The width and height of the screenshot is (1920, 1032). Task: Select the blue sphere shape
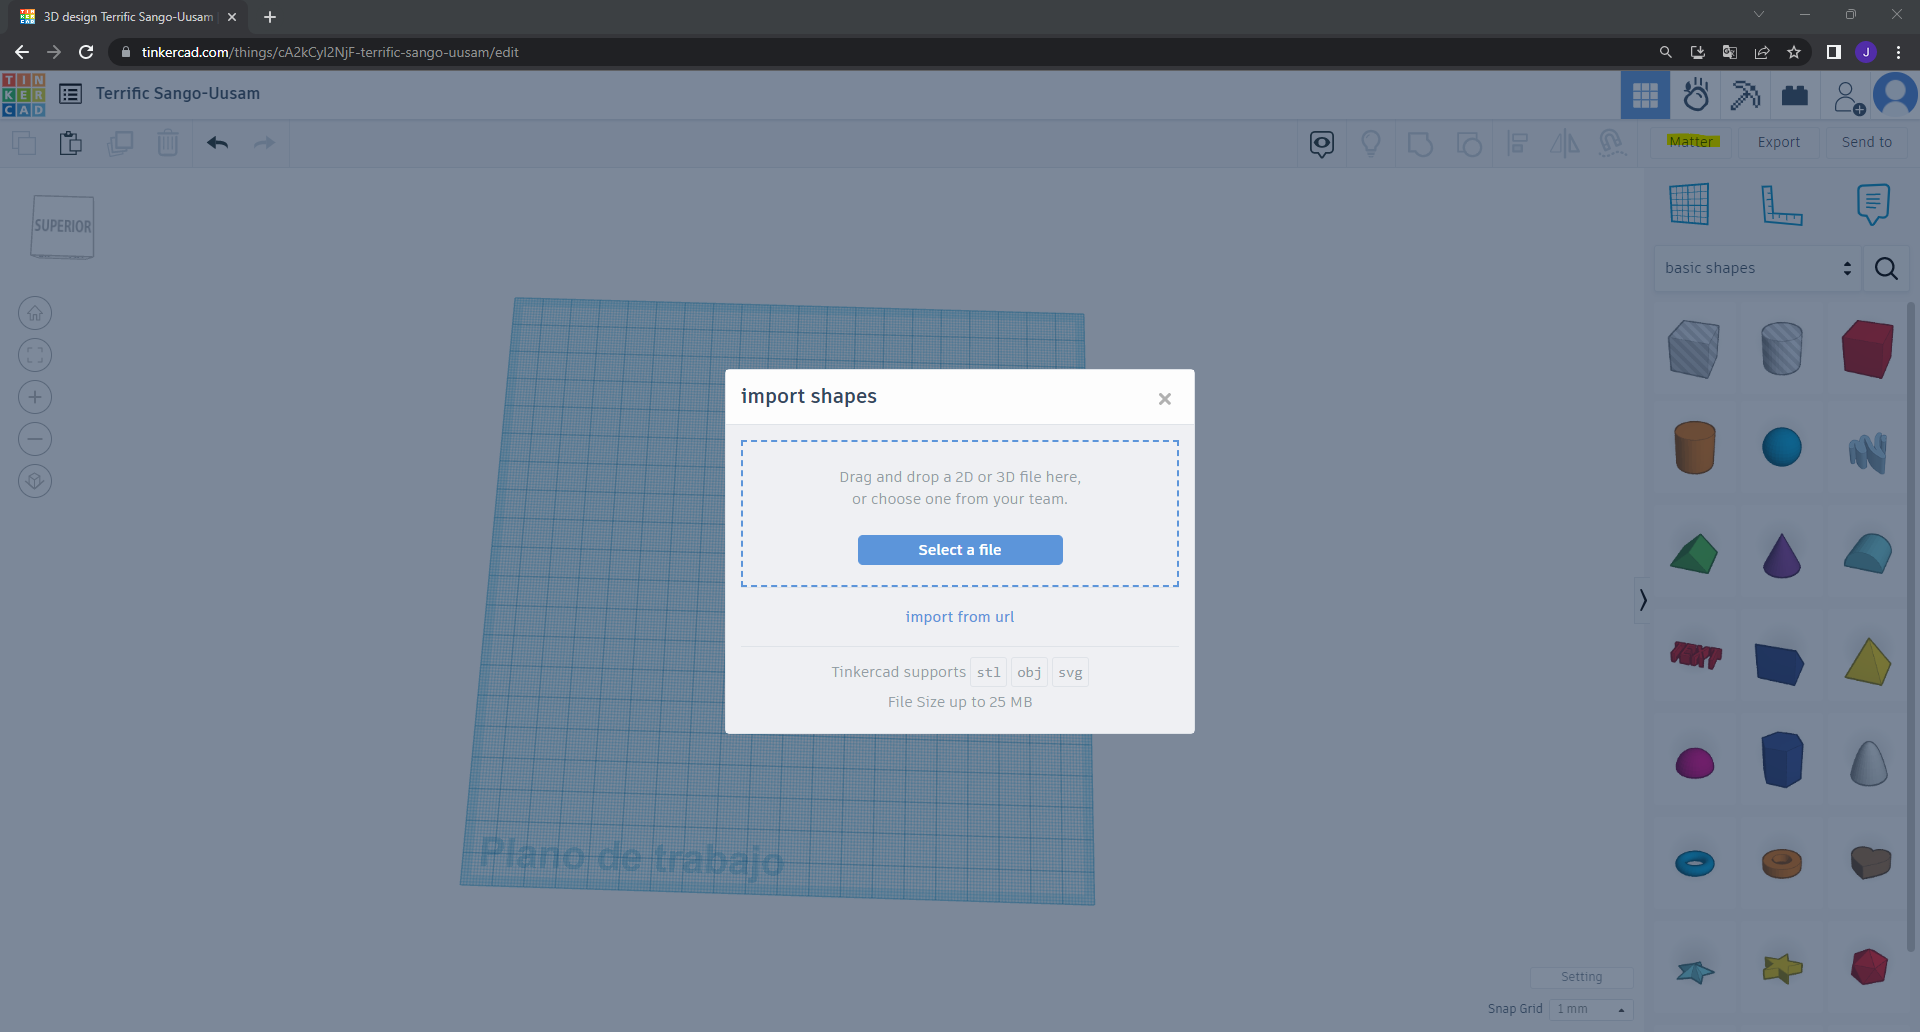pos(1782,447)
